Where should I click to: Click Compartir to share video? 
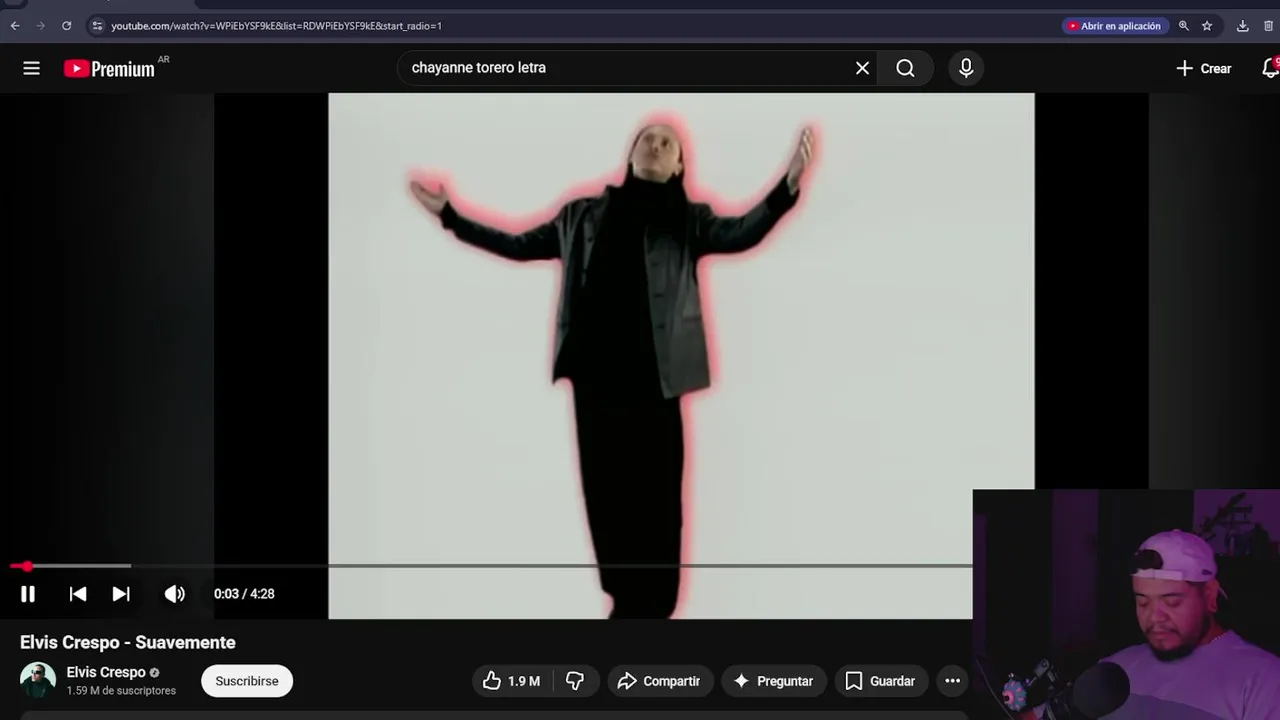coord(660,681)
